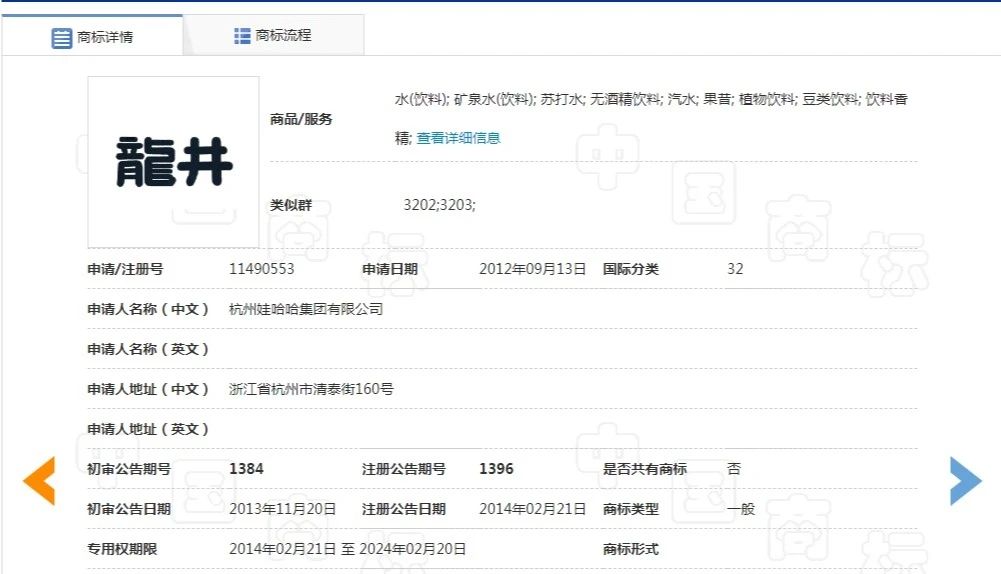Click the blue next arrow
This screenshot has width=1001, height=574.
coord(965,481)
